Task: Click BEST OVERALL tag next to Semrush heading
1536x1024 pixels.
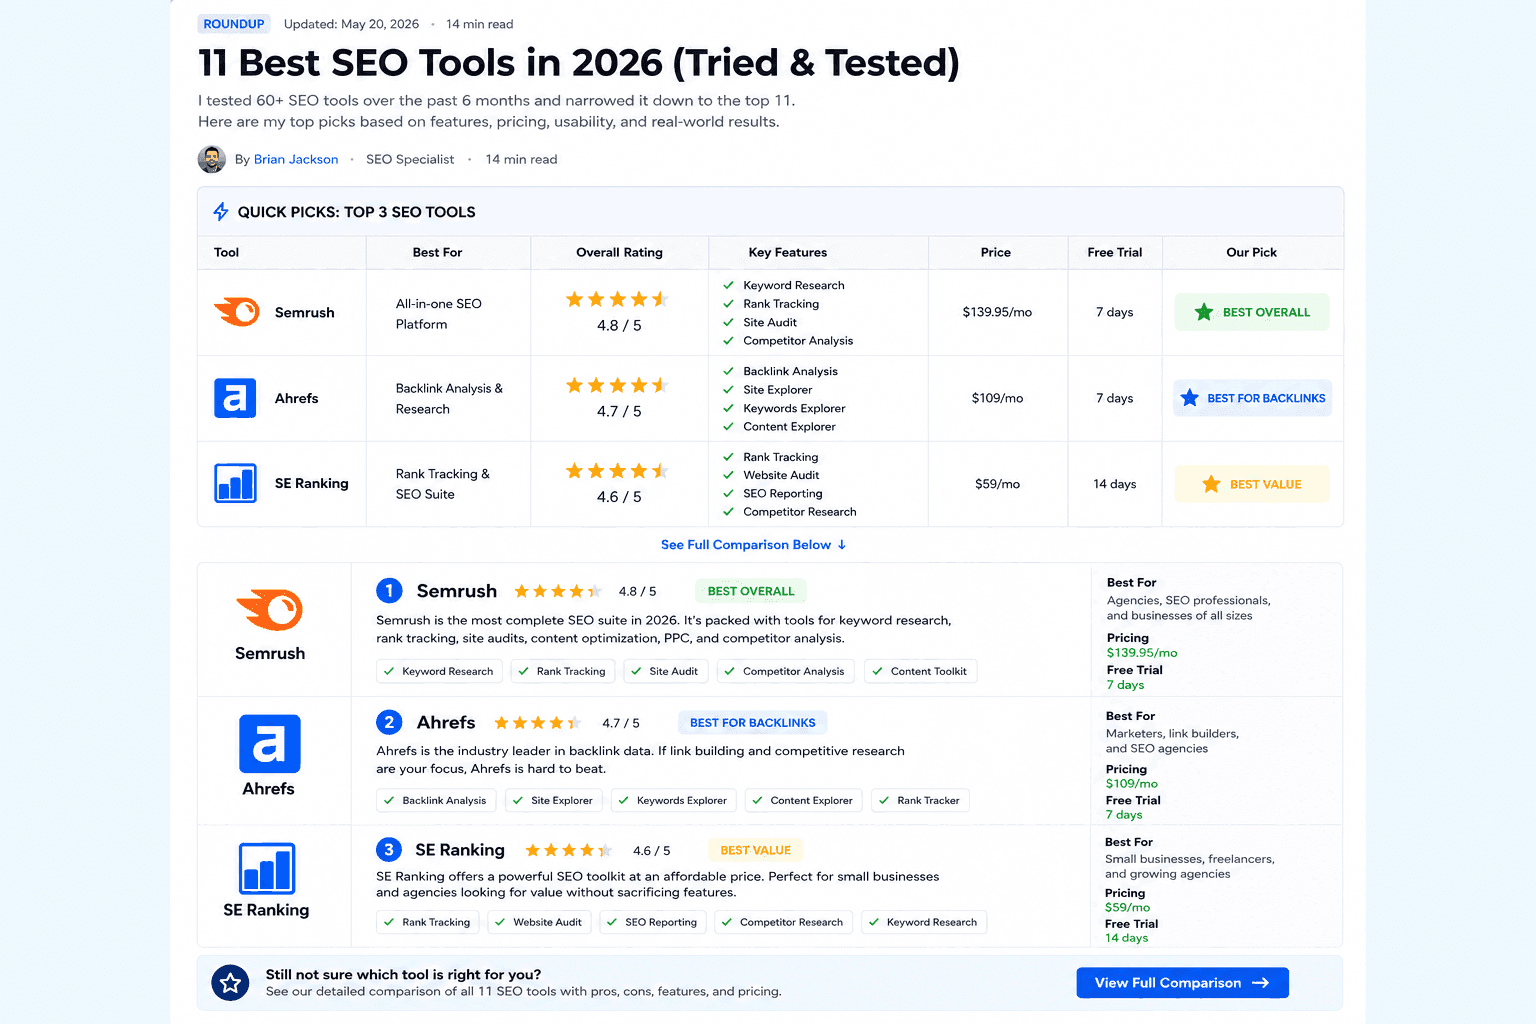Action: click(x=751, y=591)
